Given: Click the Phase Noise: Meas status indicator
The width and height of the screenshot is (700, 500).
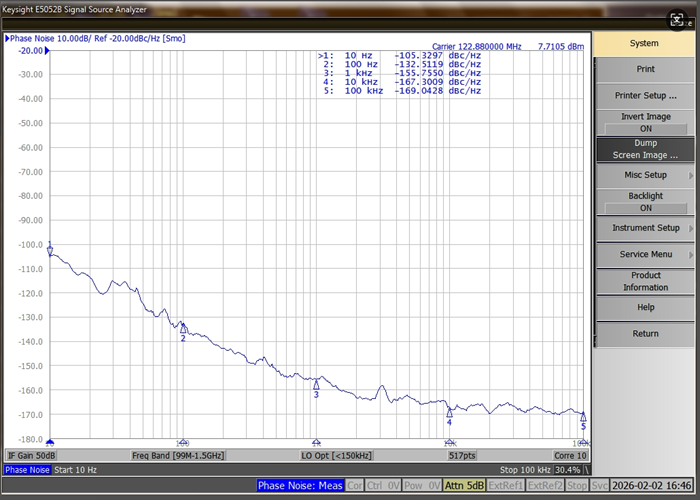Looking at the screenshot, I should [x=299, y=486].
